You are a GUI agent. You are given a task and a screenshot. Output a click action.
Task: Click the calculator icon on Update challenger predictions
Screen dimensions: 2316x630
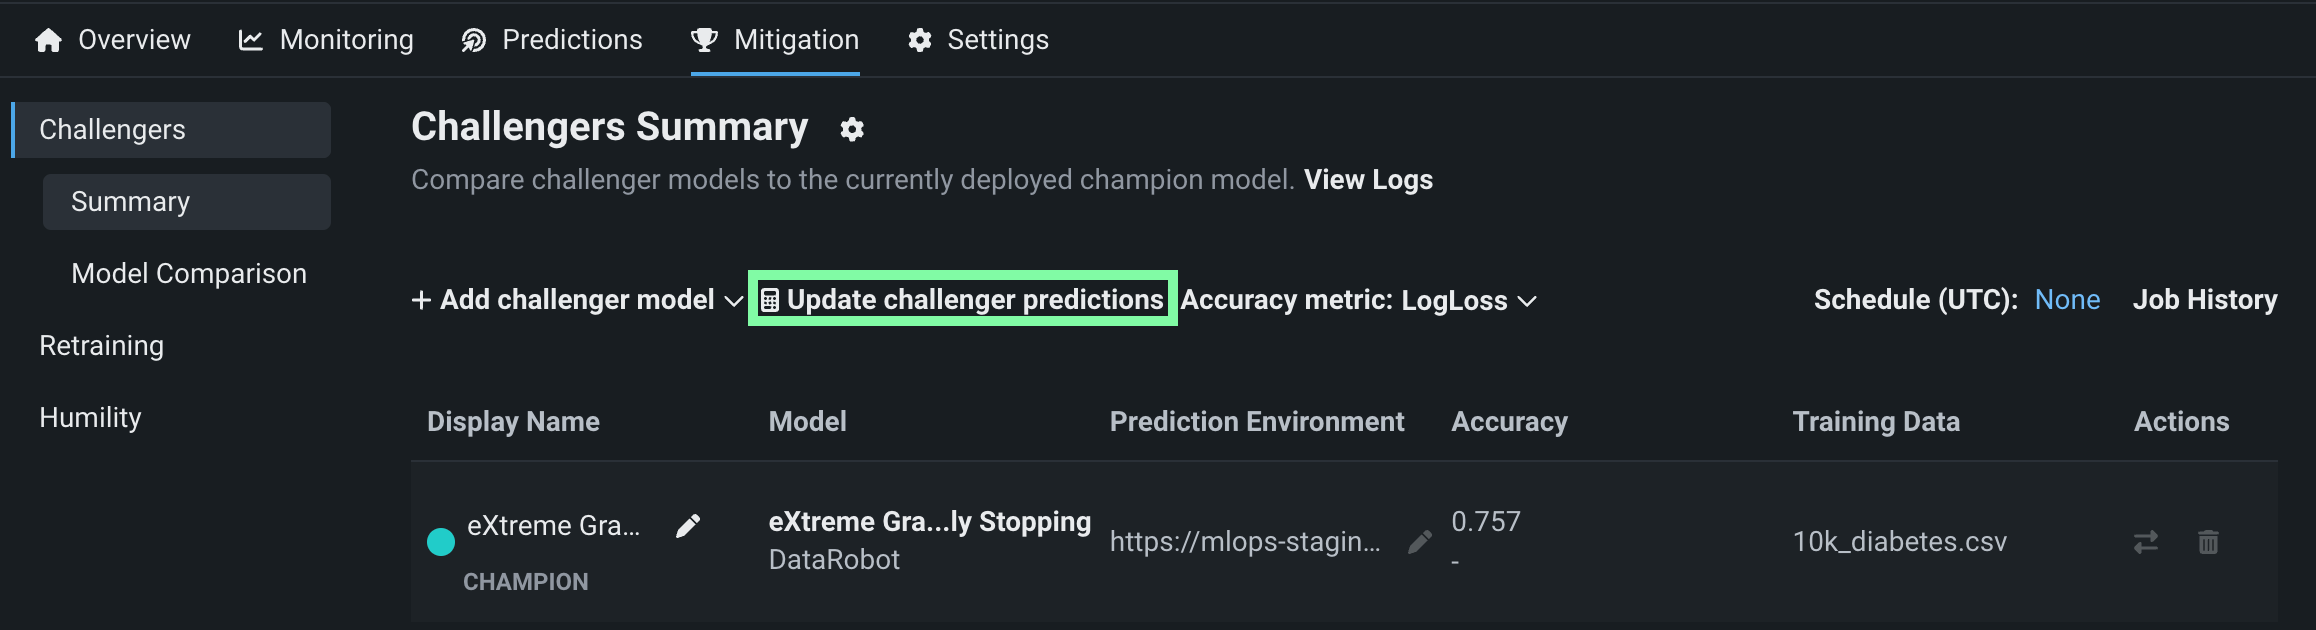[770, 300]
